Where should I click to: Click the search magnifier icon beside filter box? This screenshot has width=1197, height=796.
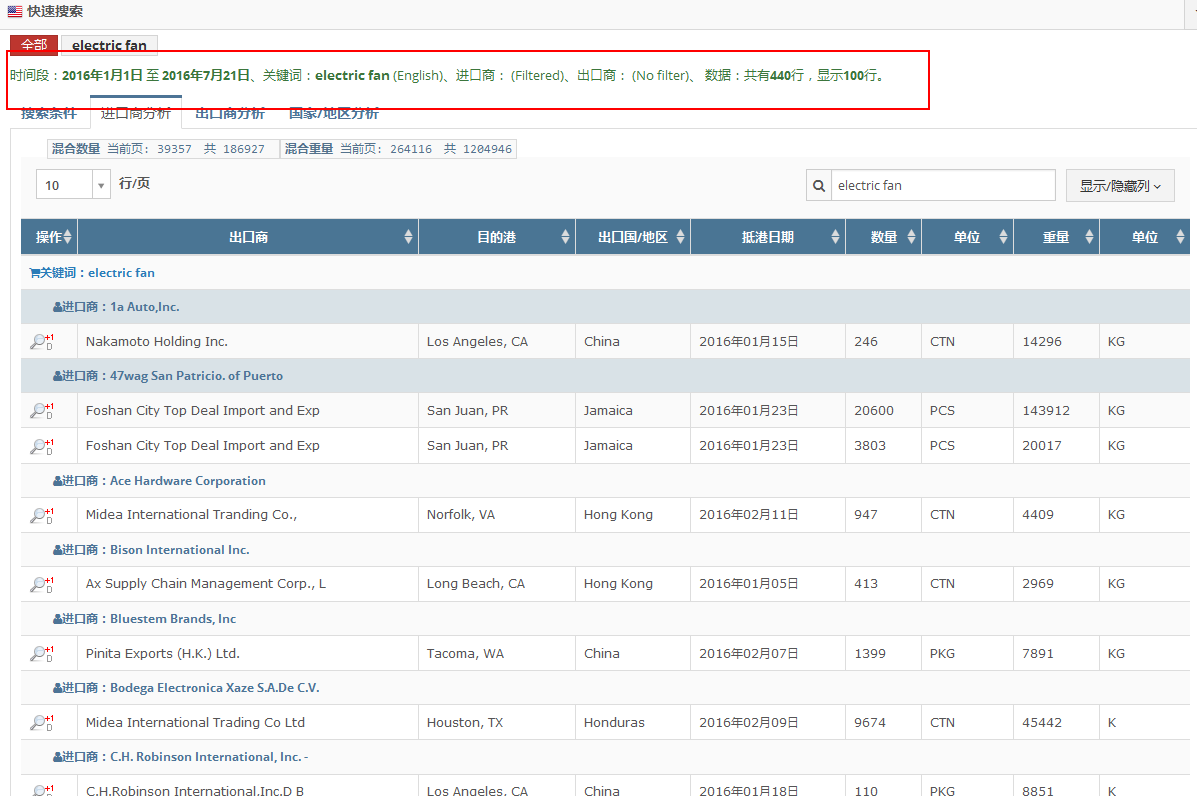click(x=819, y=185)
